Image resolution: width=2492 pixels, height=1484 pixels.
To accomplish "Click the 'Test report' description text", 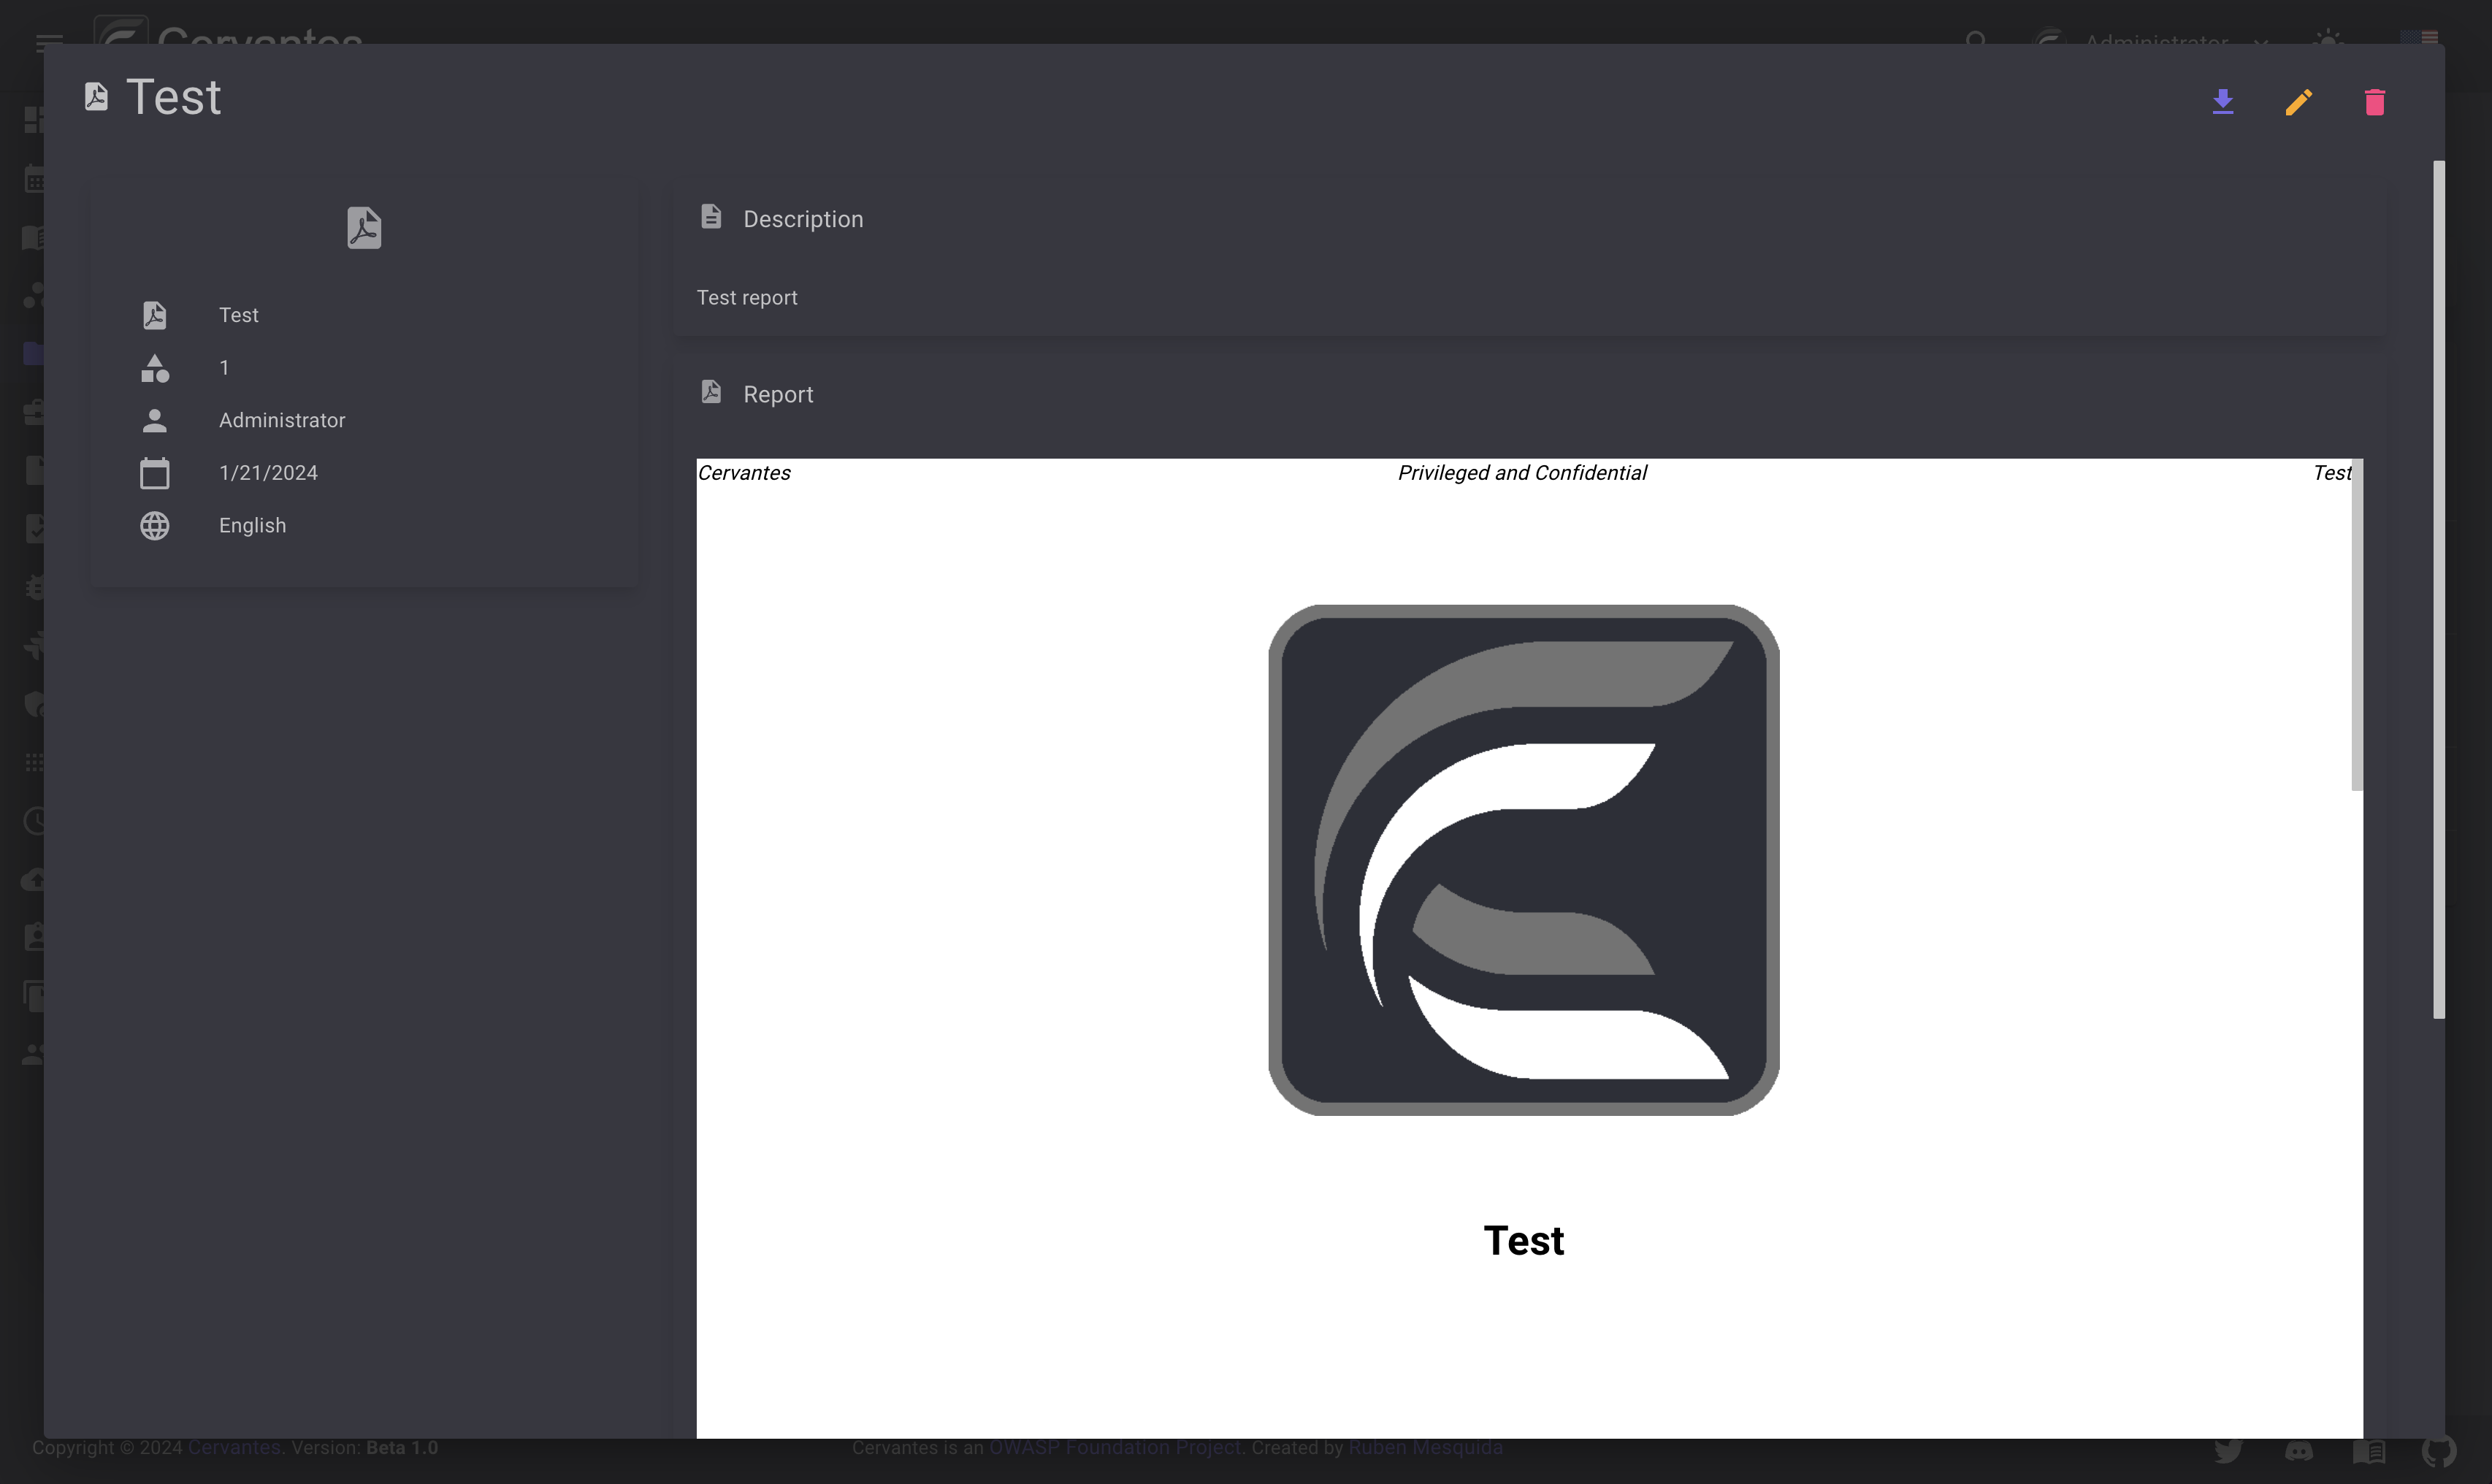I will click(747, 297).
